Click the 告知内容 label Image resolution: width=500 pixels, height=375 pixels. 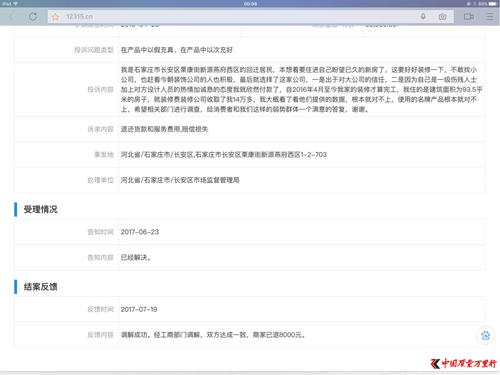click(x=100, y=257)
